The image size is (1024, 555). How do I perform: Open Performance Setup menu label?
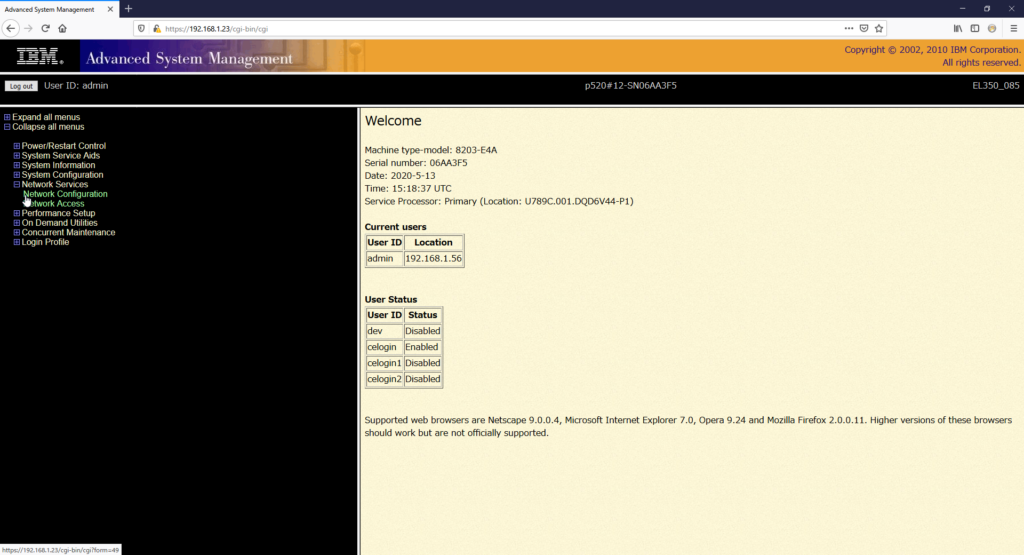[x=58, y=213]
